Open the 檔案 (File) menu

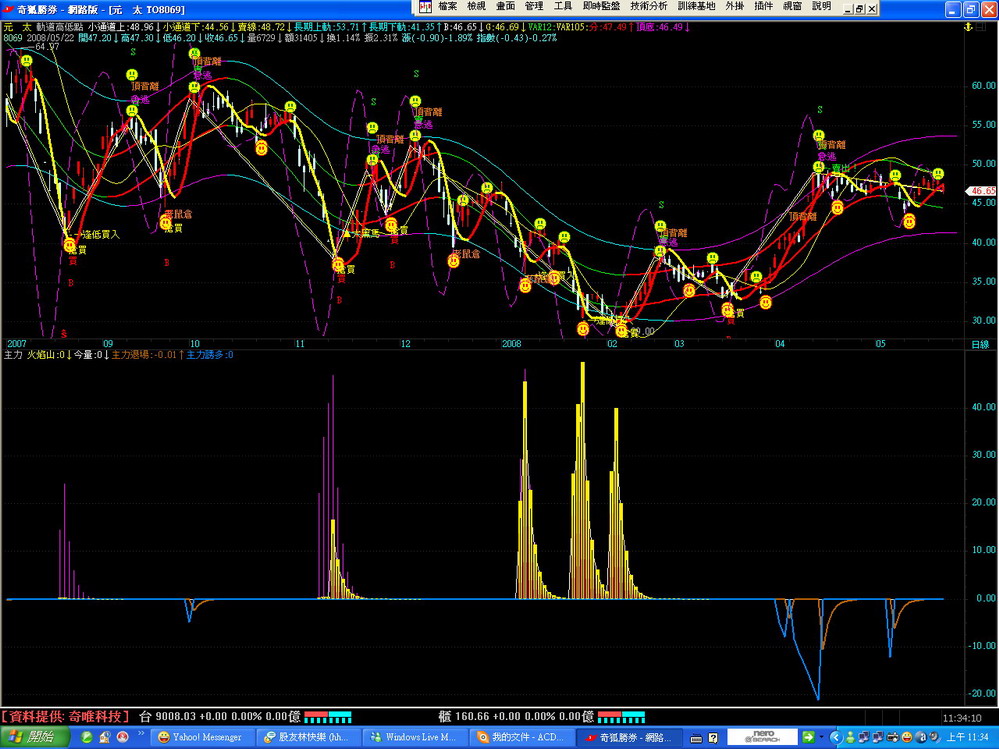click(x=447, y=7)
